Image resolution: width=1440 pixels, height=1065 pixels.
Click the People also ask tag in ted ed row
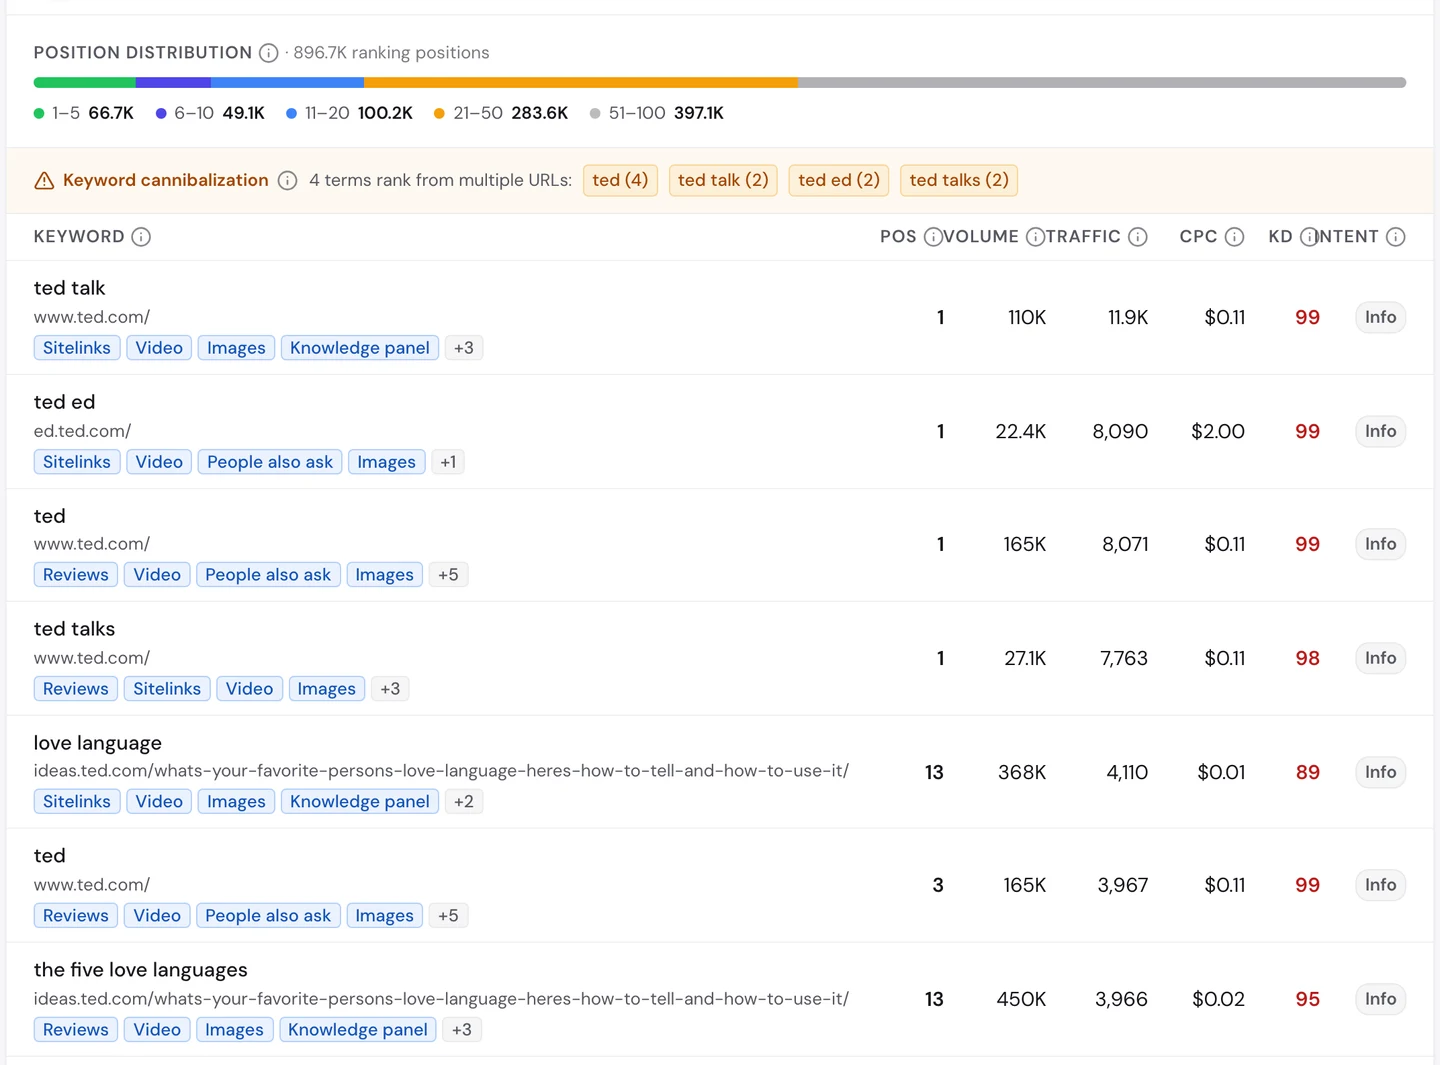click(x=270, y=462)
